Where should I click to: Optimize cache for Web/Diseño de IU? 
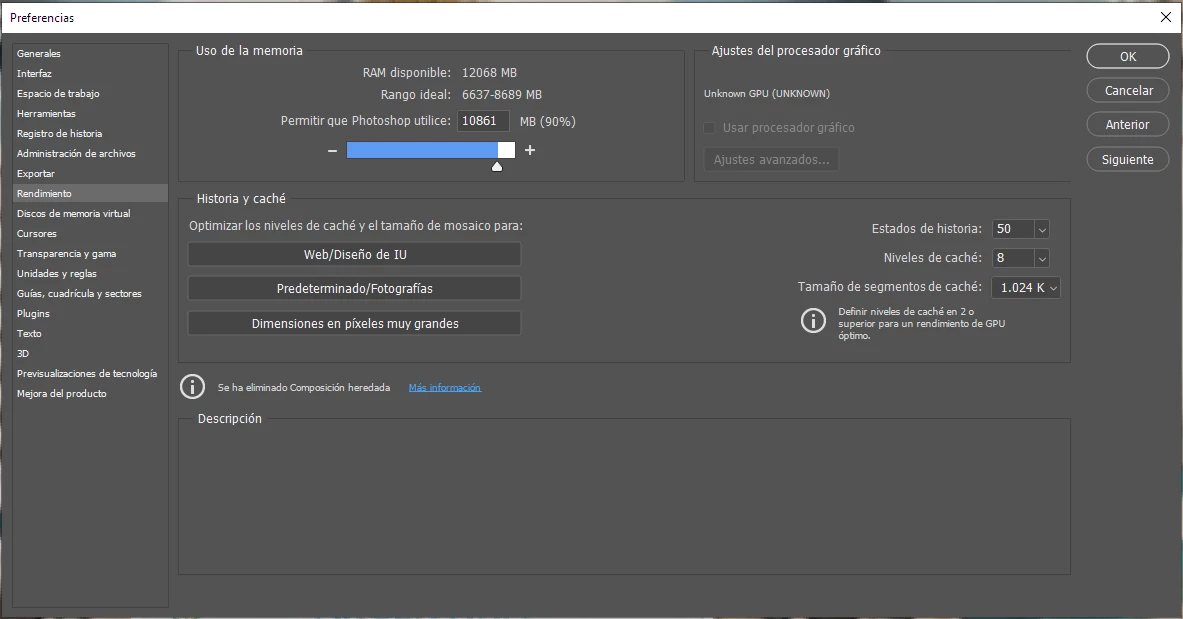(x=355, y=254)
